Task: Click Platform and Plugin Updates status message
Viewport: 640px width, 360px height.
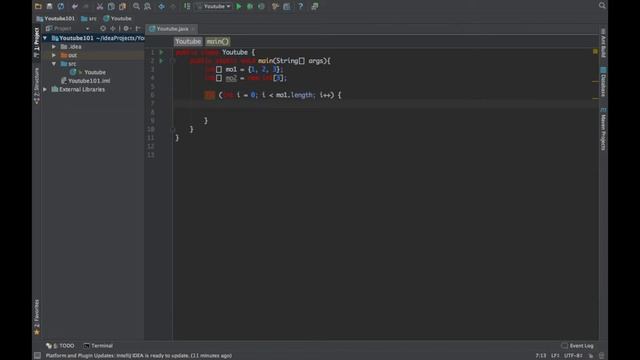Action: coord(139,356)
